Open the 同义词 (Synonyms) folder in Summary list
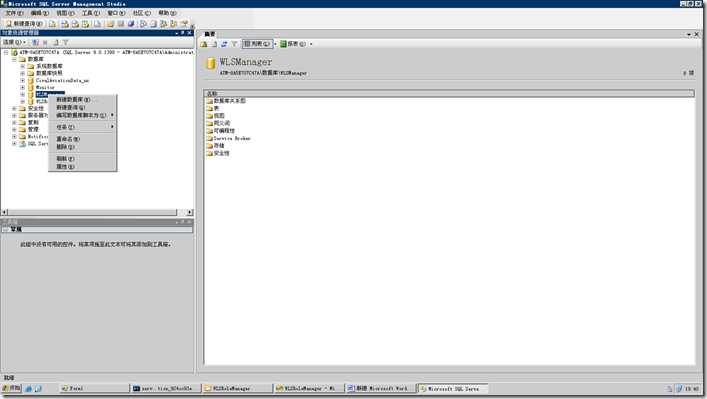This screenshot has width=707, height=399. point(218,123)
